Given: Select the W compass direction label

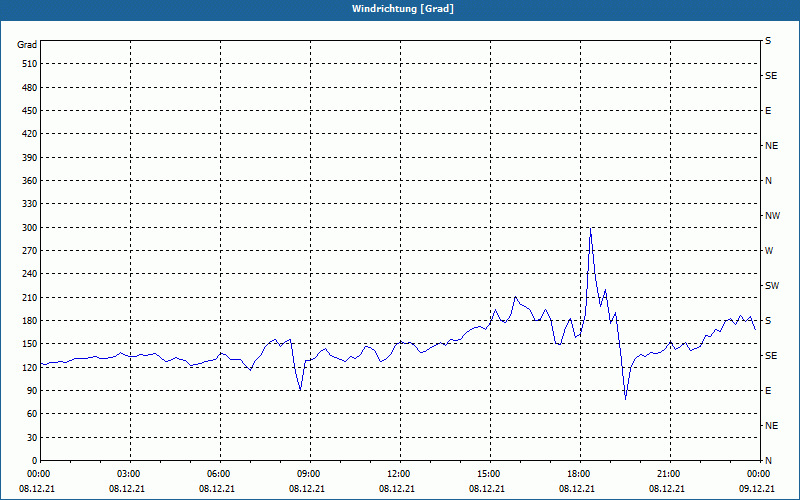Looking at the screenshot, I should tap(769, 250).
